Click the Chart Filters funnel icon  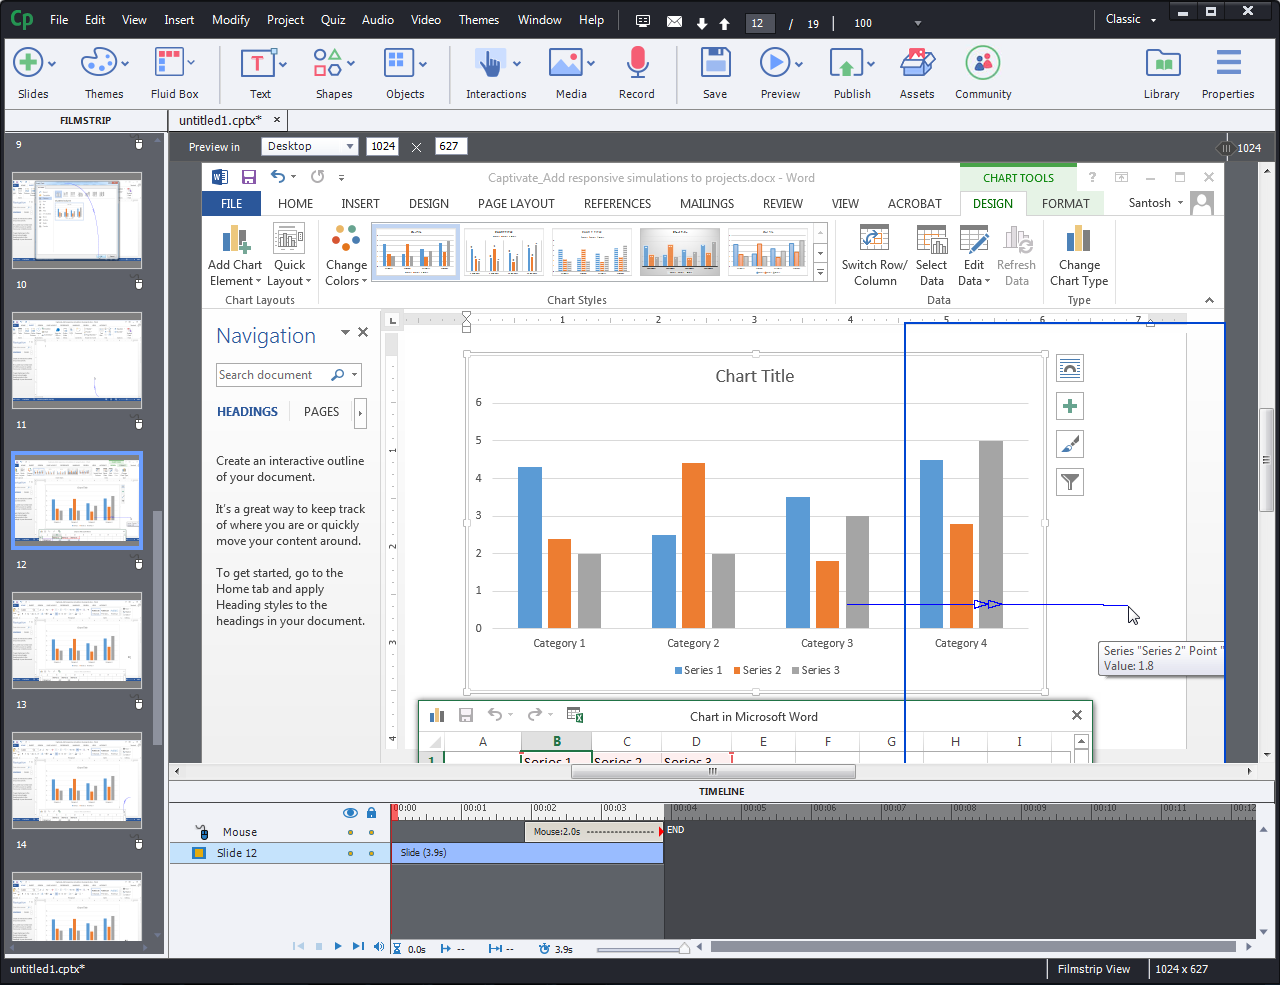pyautogui.click(x=1070, y=482)
